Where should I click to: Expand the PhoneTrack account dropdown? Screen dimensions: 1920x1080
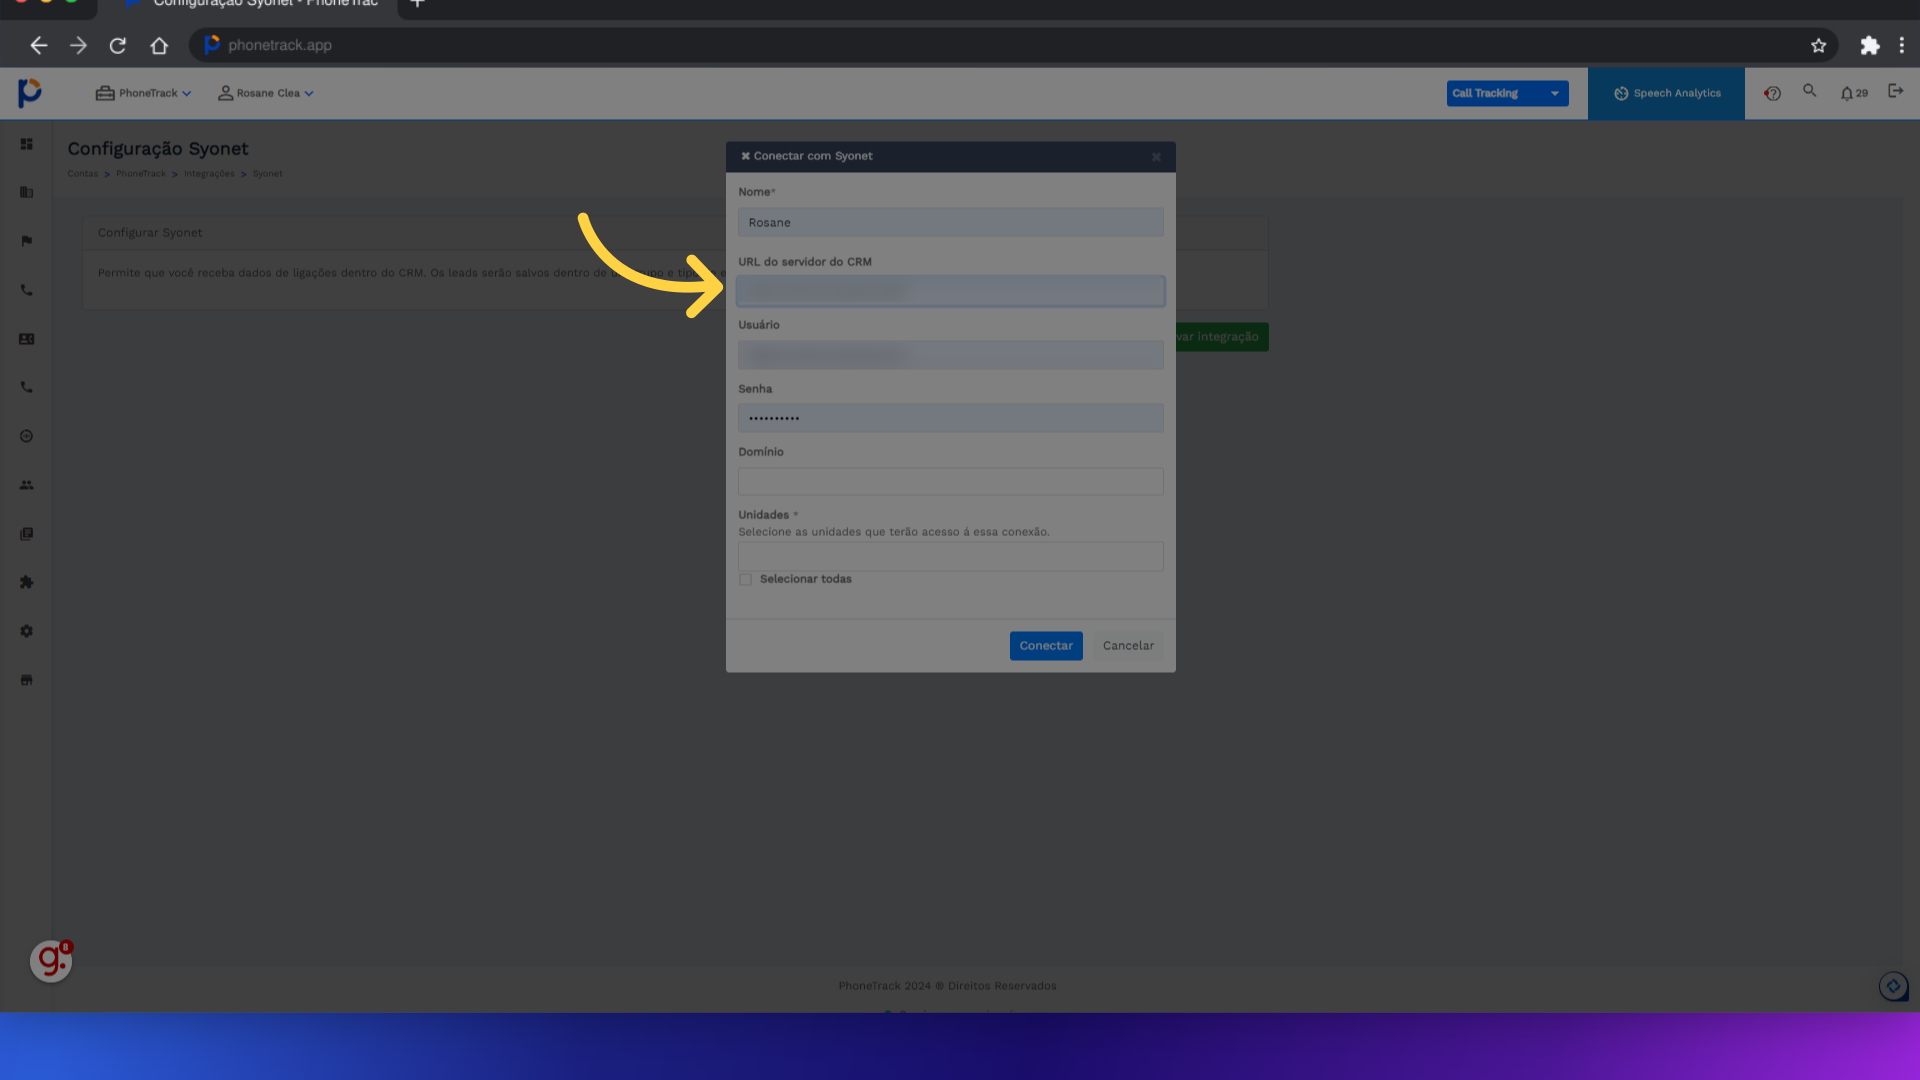tap(143, 93)
